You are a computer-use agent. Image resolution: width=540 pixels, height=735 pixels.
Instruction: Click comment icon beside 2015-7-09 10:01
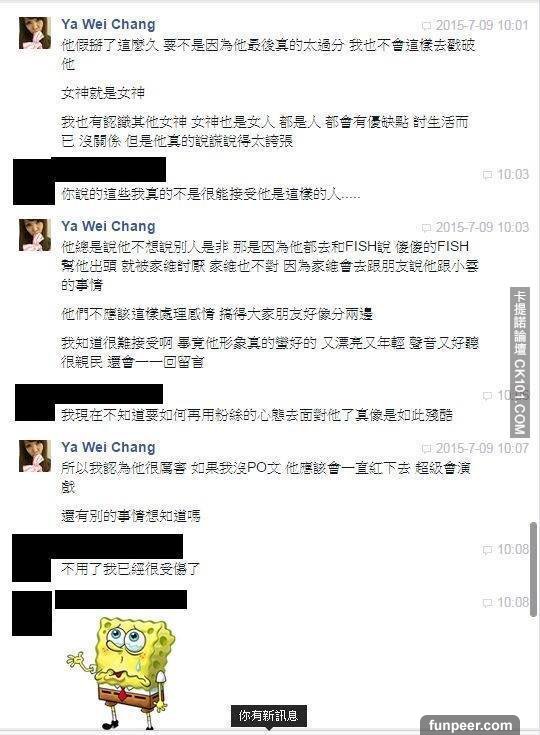point(427,26)
